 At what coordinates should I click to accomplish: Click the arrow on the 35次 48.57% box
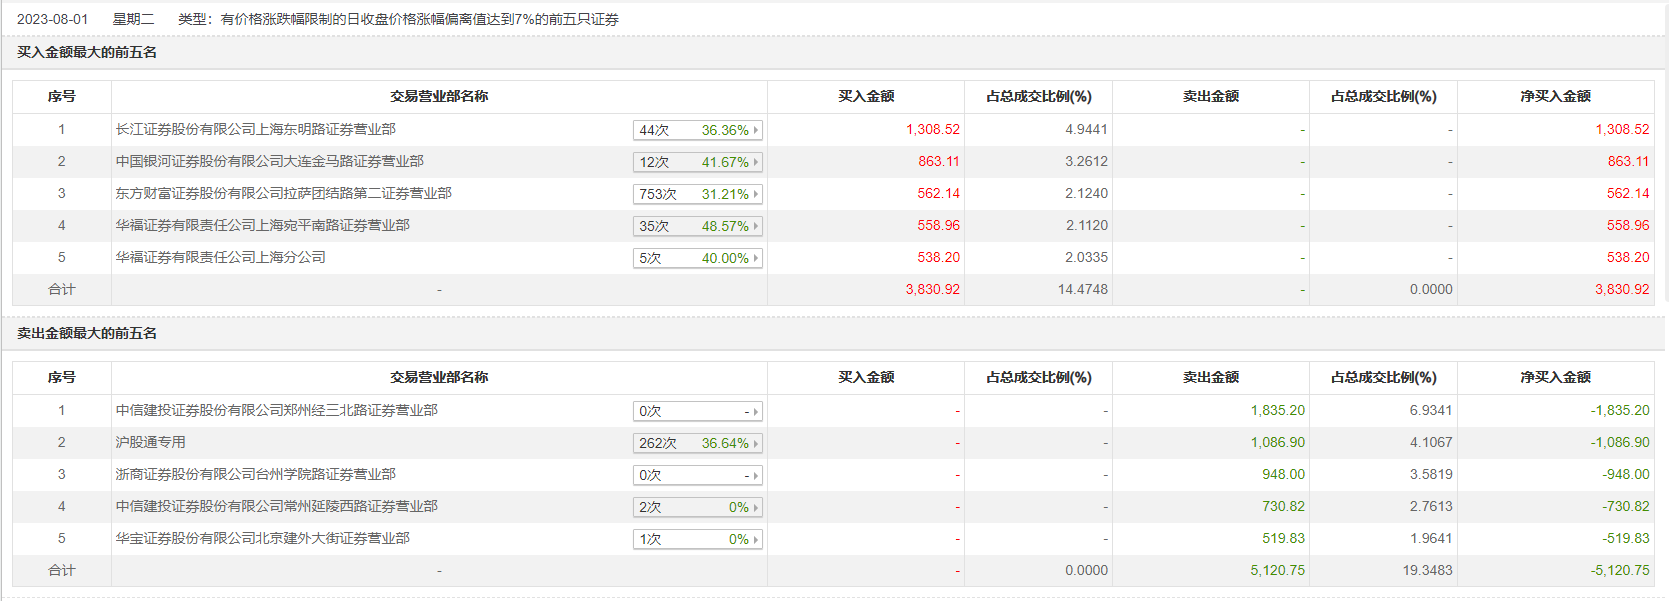click(x=756, y=226)
